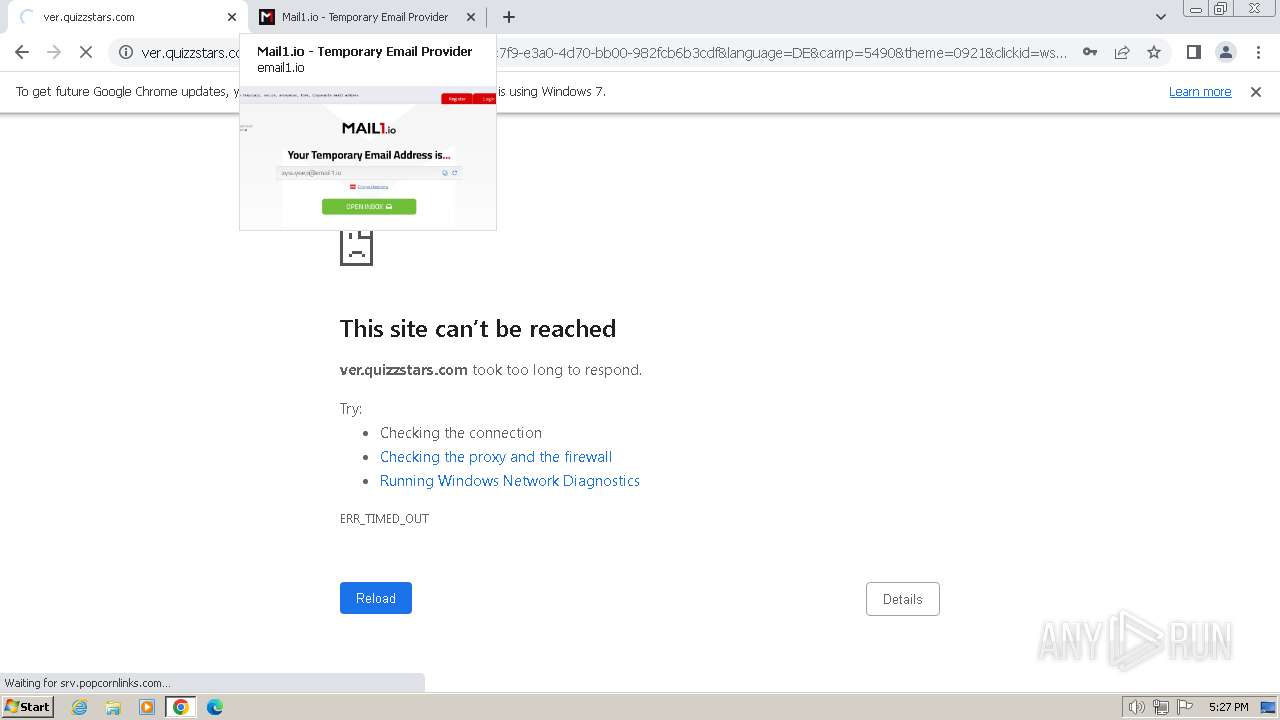This screenshot has height=720, width=1280.
Task: Click Learn more about Chrome updates
Action: click(x=1200, y=91)
